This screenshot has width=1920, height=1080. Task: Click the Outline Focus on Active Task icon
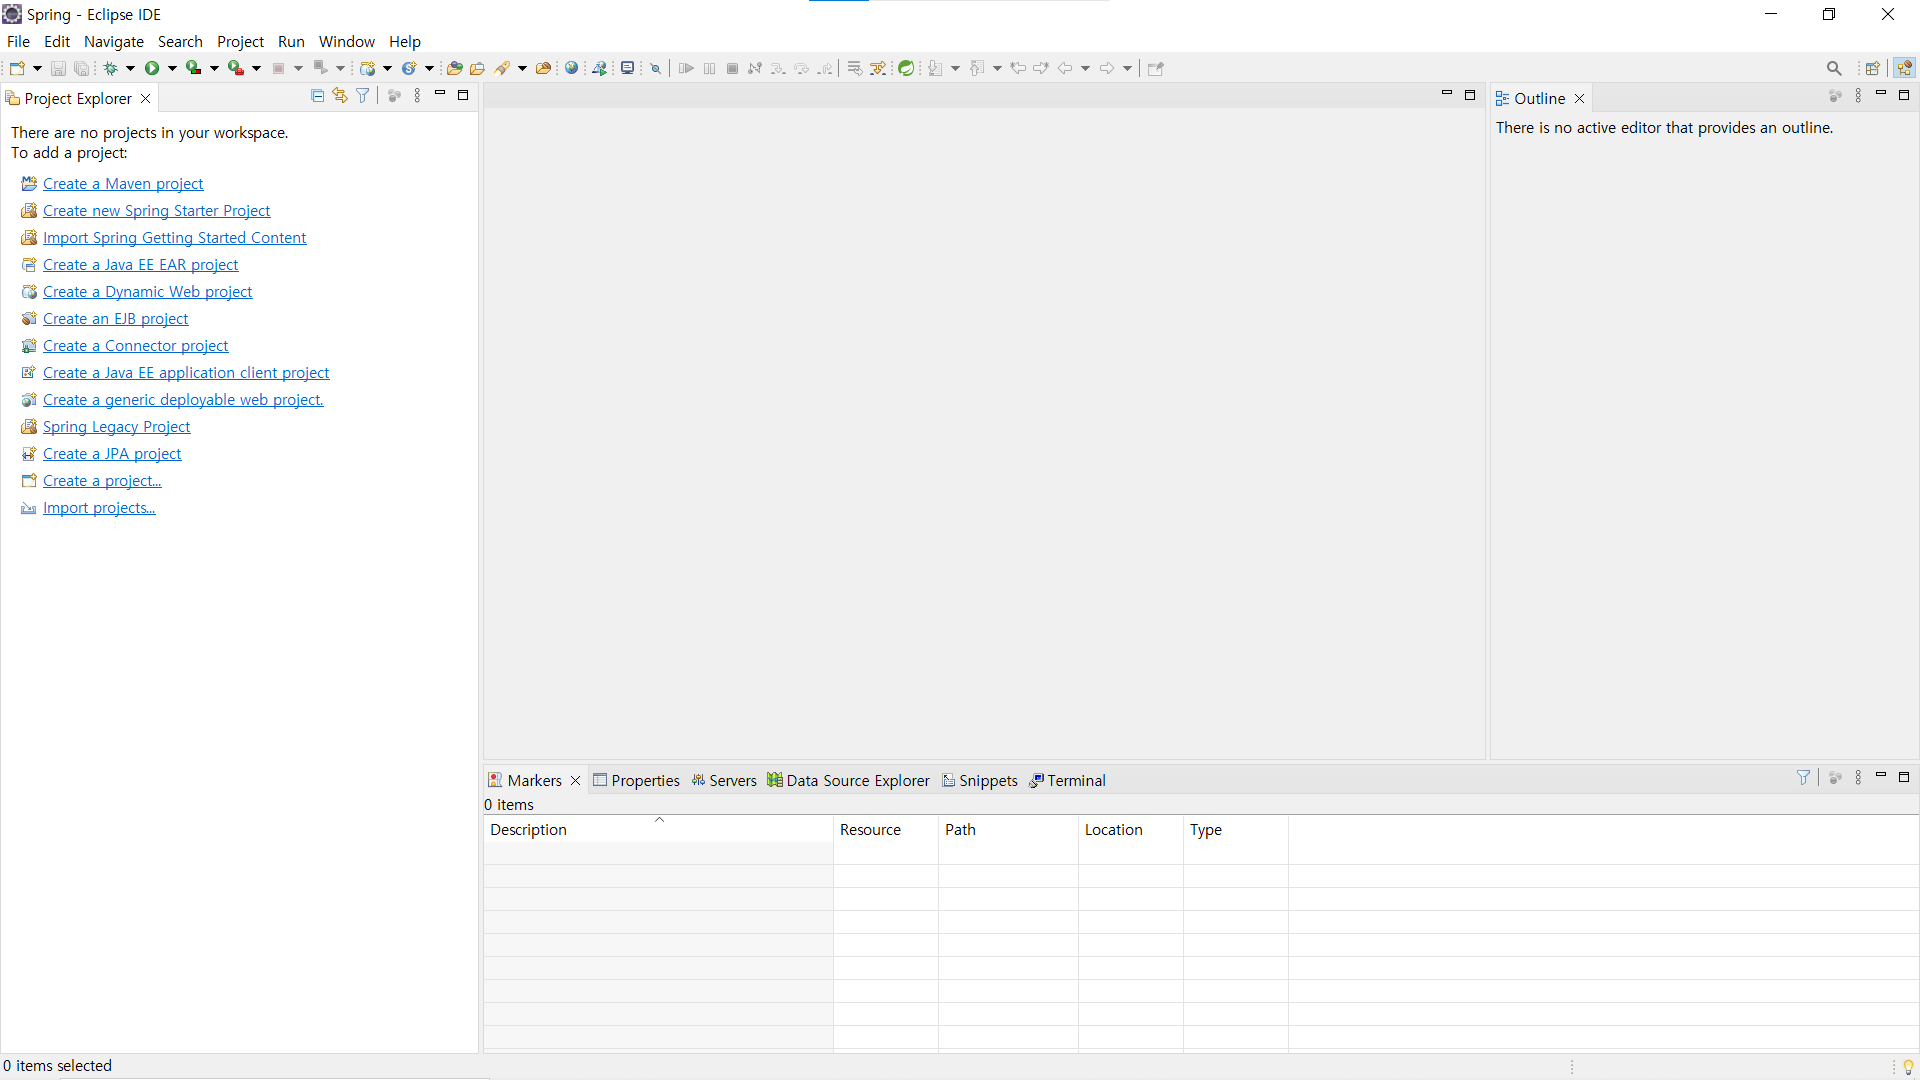(x=1835, y=96)
